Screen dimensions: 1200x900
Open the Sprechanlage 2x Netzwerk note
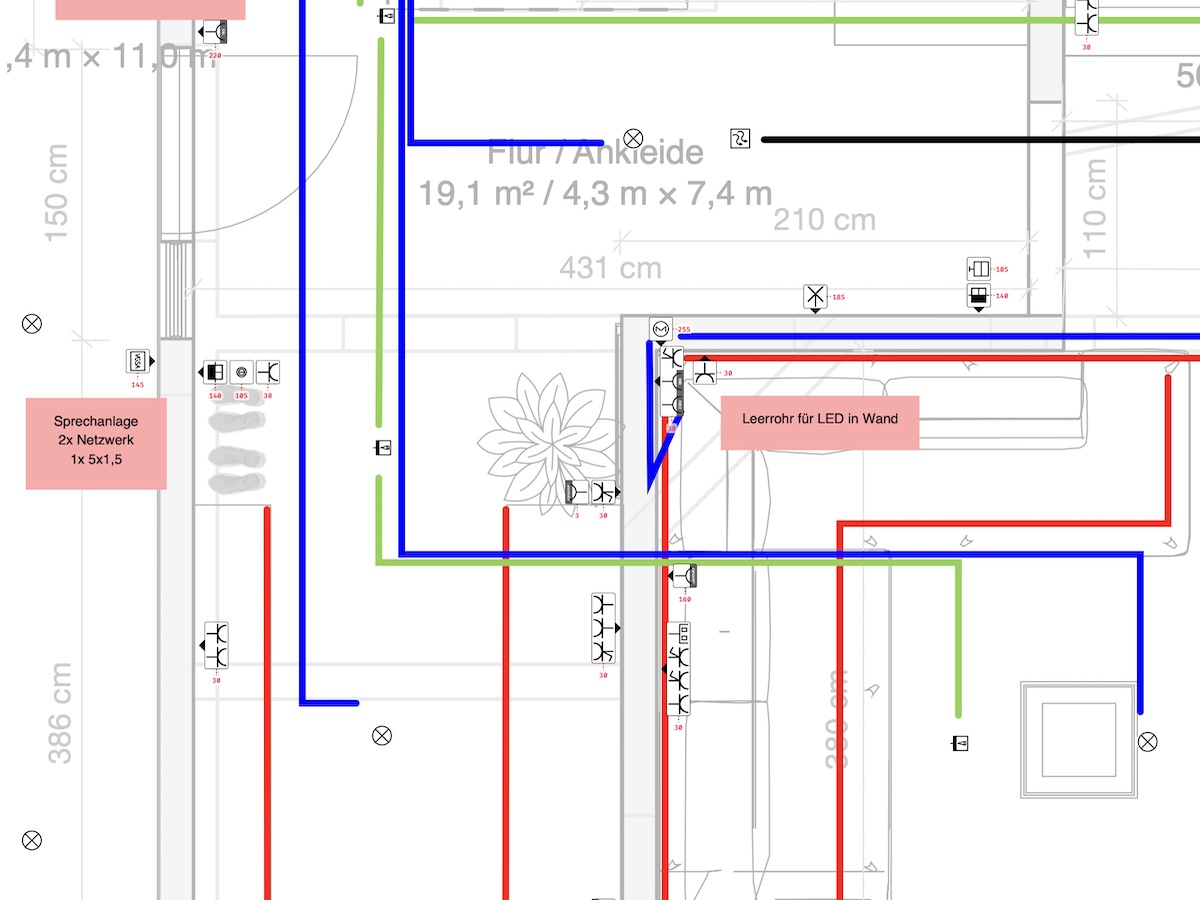tap(95, 440)
